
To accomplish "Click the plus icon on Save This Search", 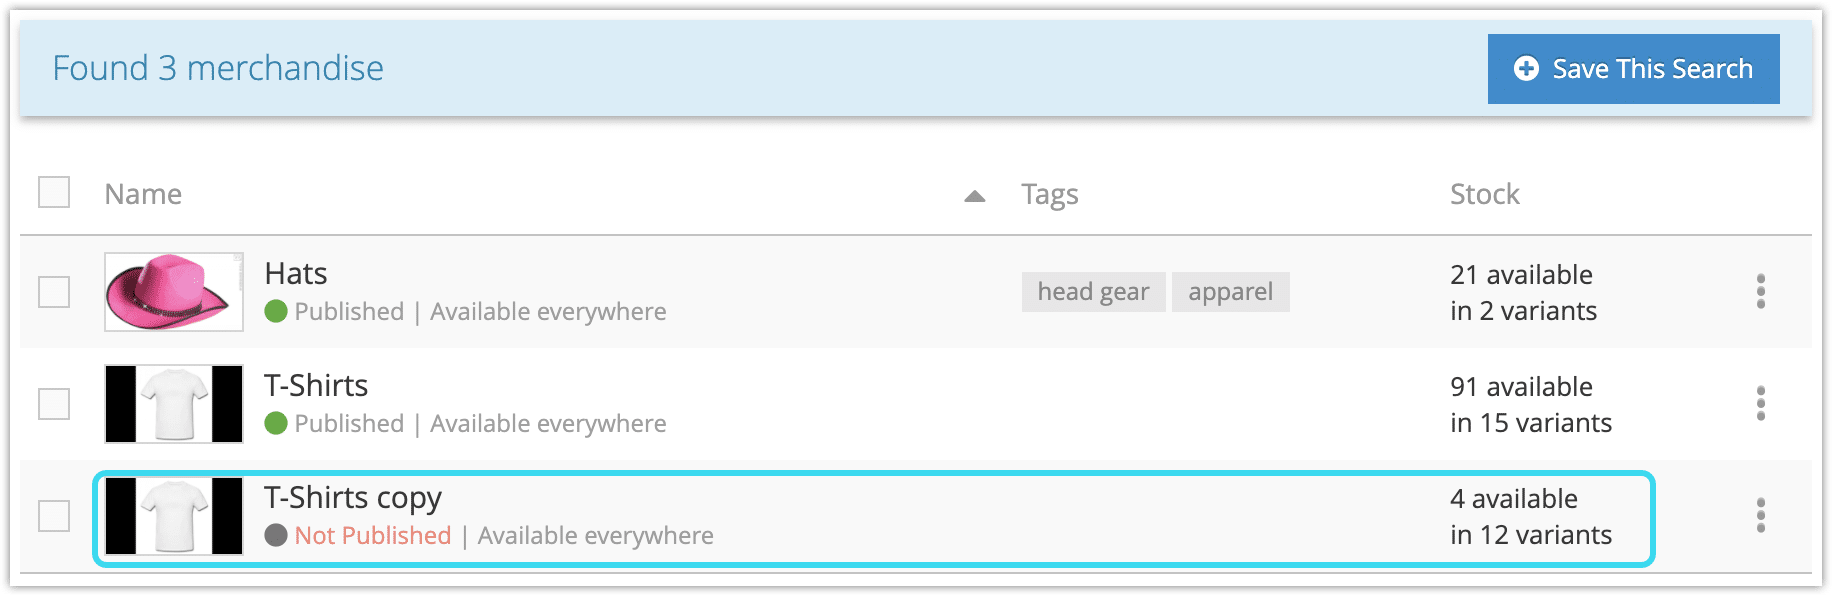I will click(1526, 68).
